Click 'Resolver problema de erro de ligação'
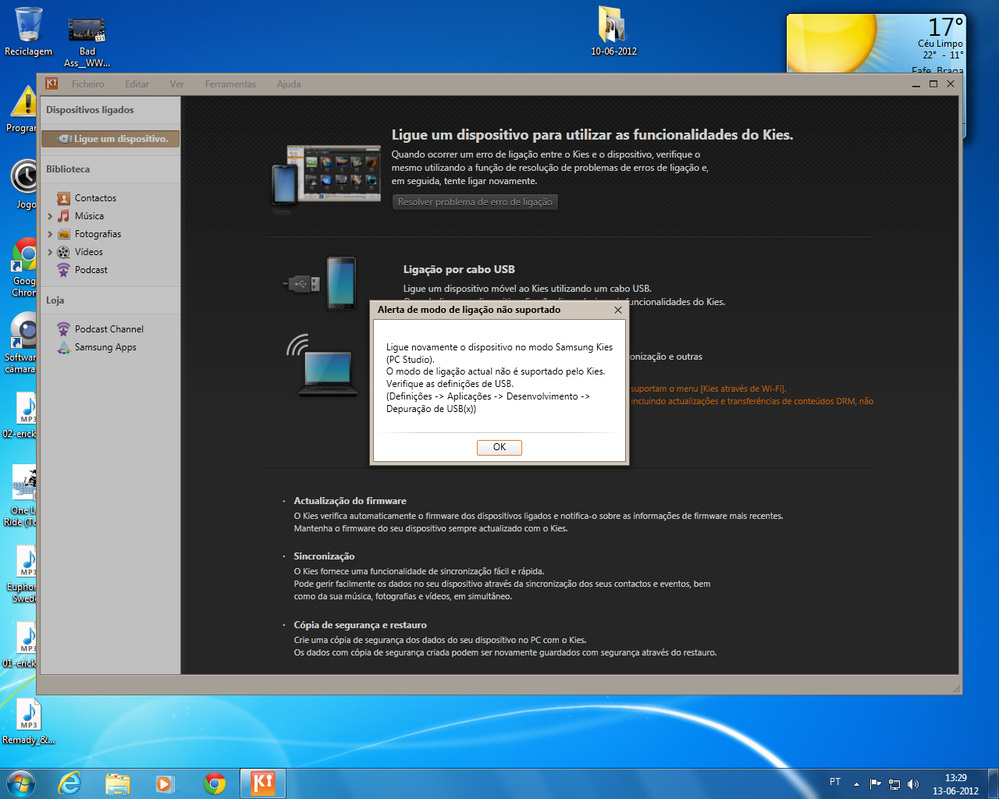 click(473, 201)
